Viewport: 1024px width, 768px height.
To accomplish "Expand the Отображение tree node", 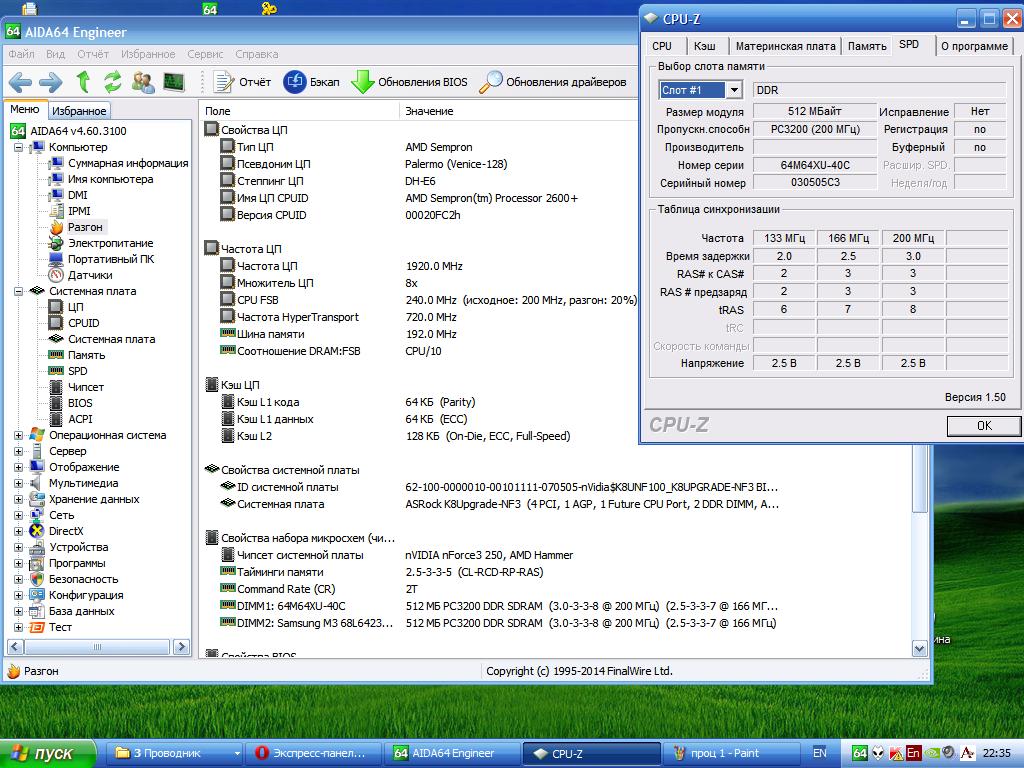I will click(18, 467).
